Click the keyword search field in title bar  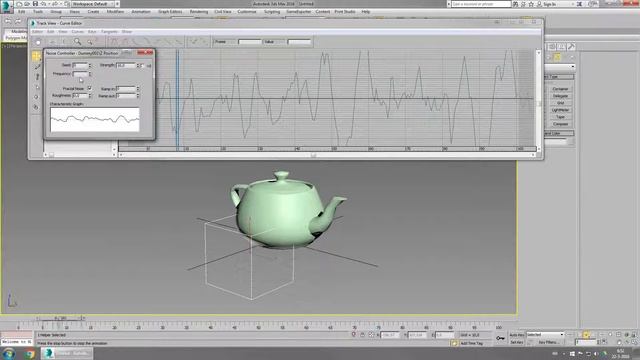pos(481,4)
